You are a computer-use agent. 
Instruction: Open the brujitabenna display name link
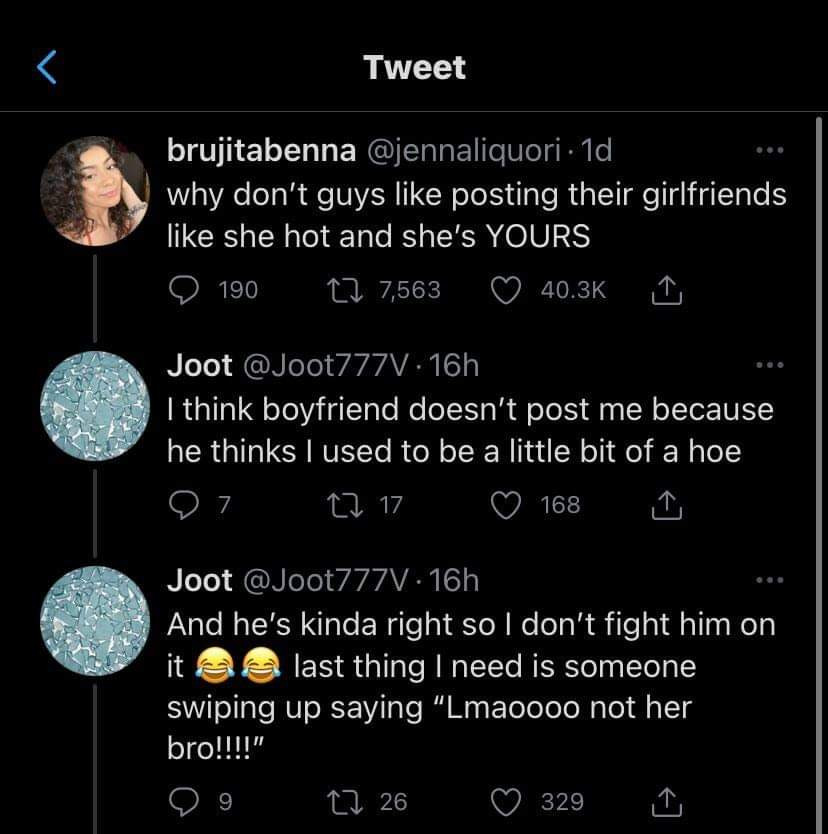261,151
